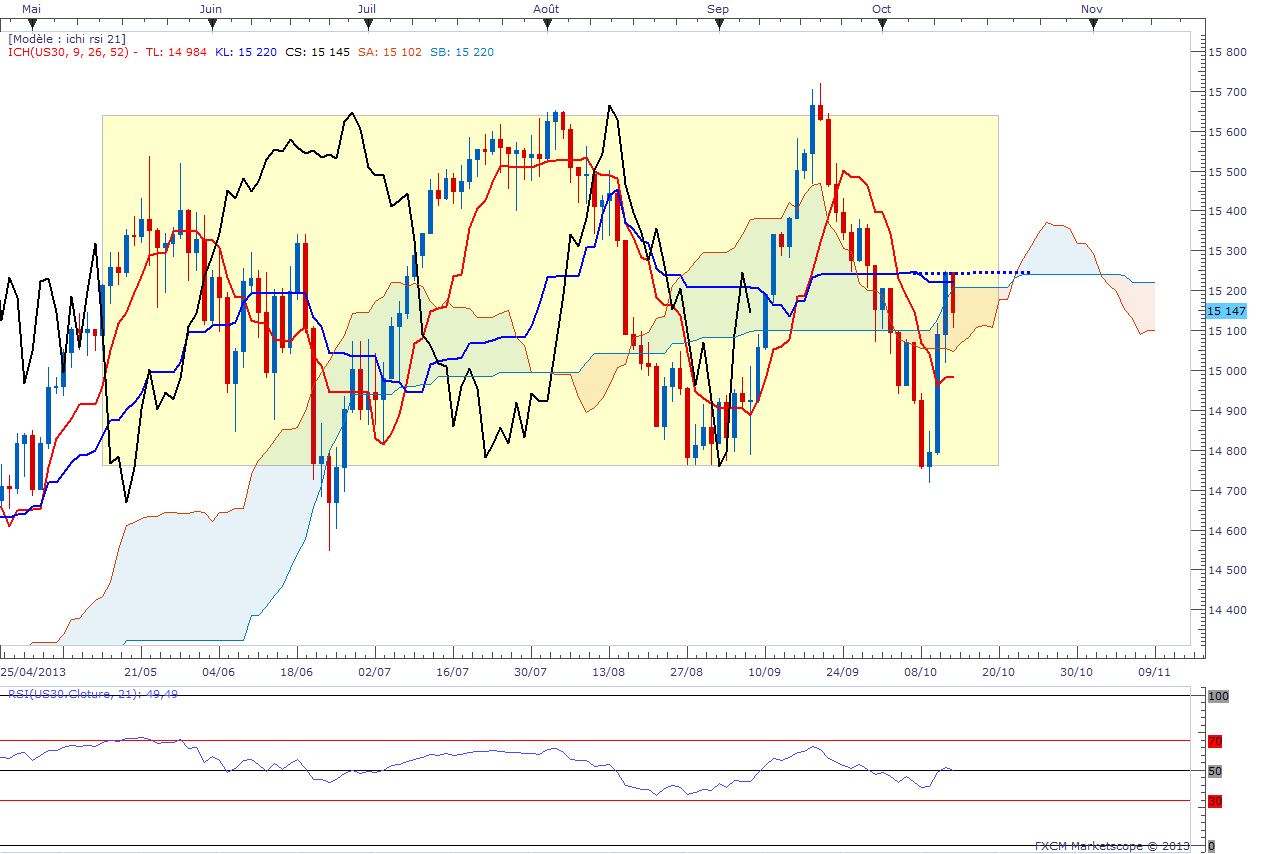1263x854 pixels.
Task: Click the 'SA: 15 102' Senkou A value
Action: click(x=390, y=52)
